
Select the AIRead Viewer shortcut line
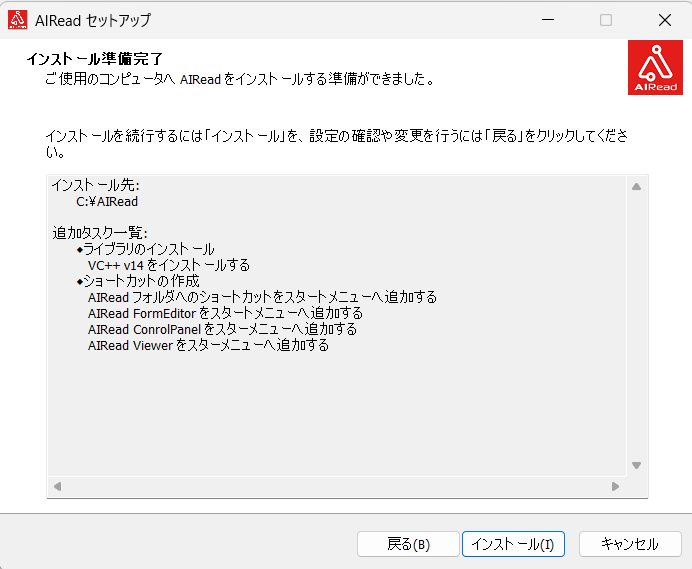(x=208, y=345)
